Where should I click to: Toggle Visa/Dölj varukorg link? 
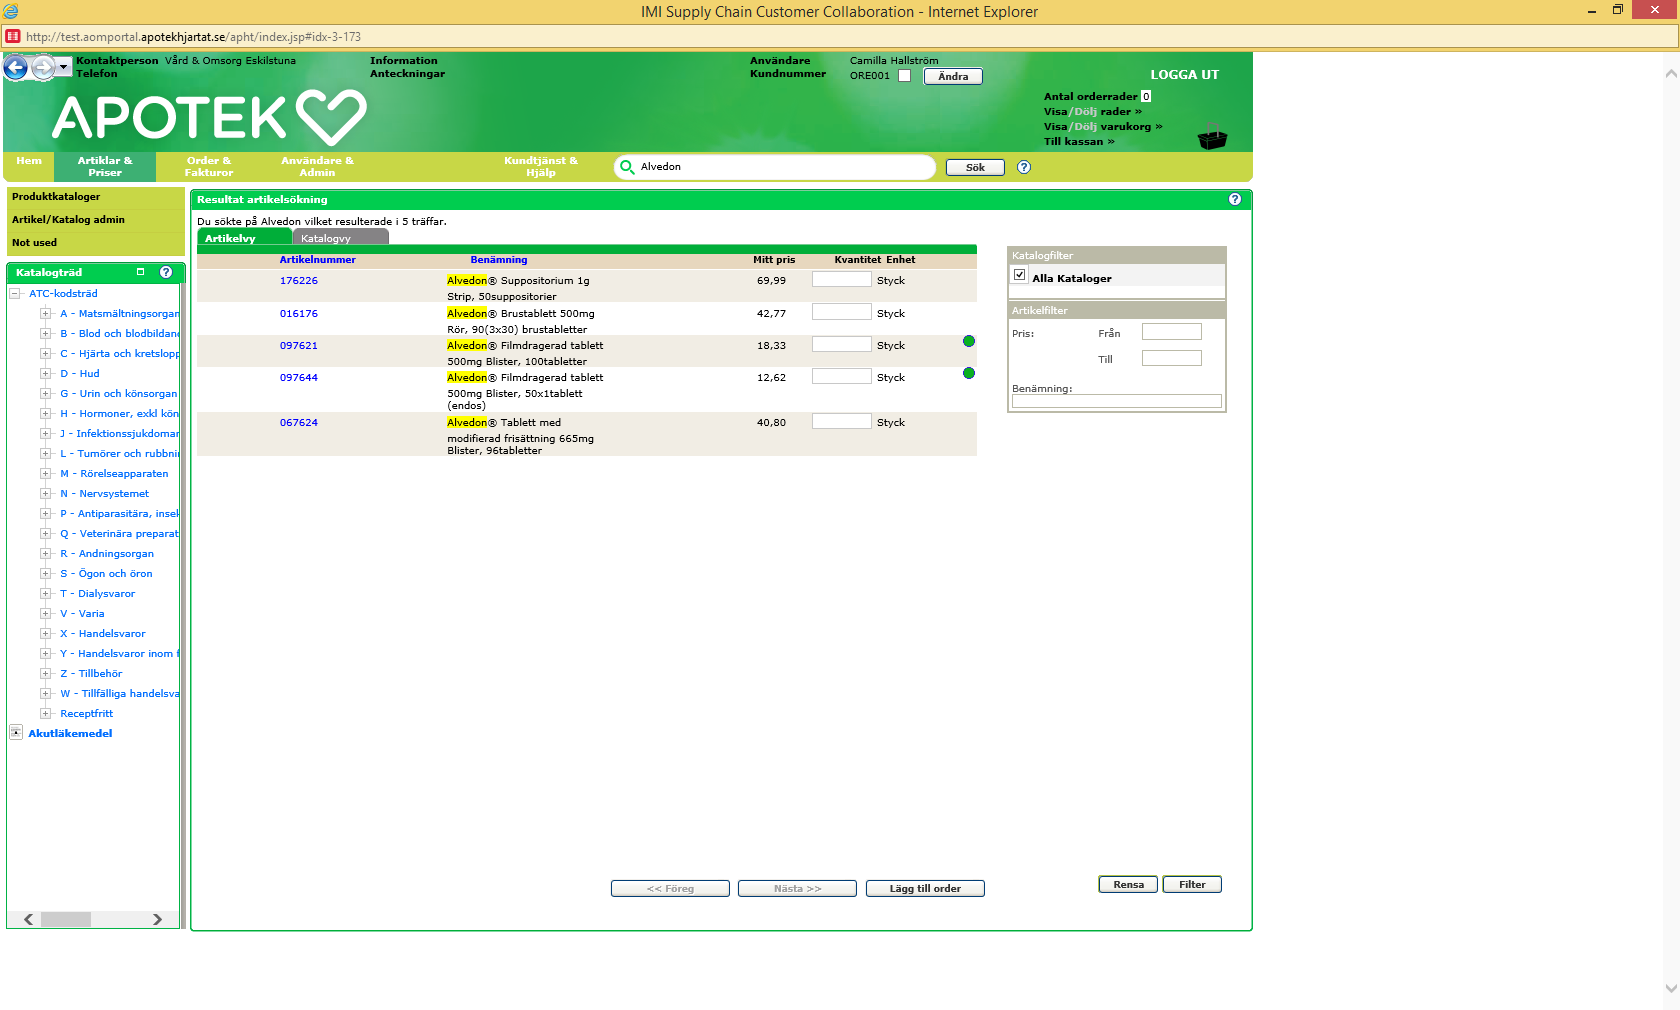tap(1103, 127)
